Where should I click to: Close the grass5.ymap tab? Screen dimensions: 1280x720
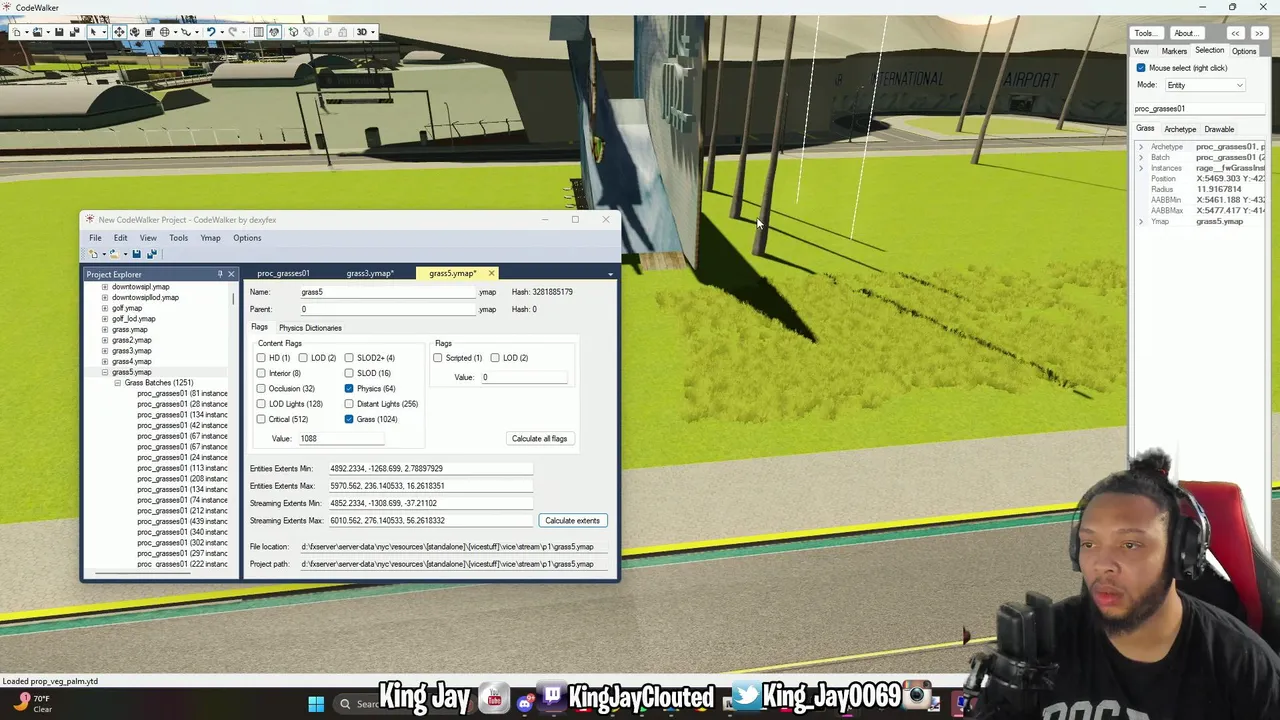491,273
